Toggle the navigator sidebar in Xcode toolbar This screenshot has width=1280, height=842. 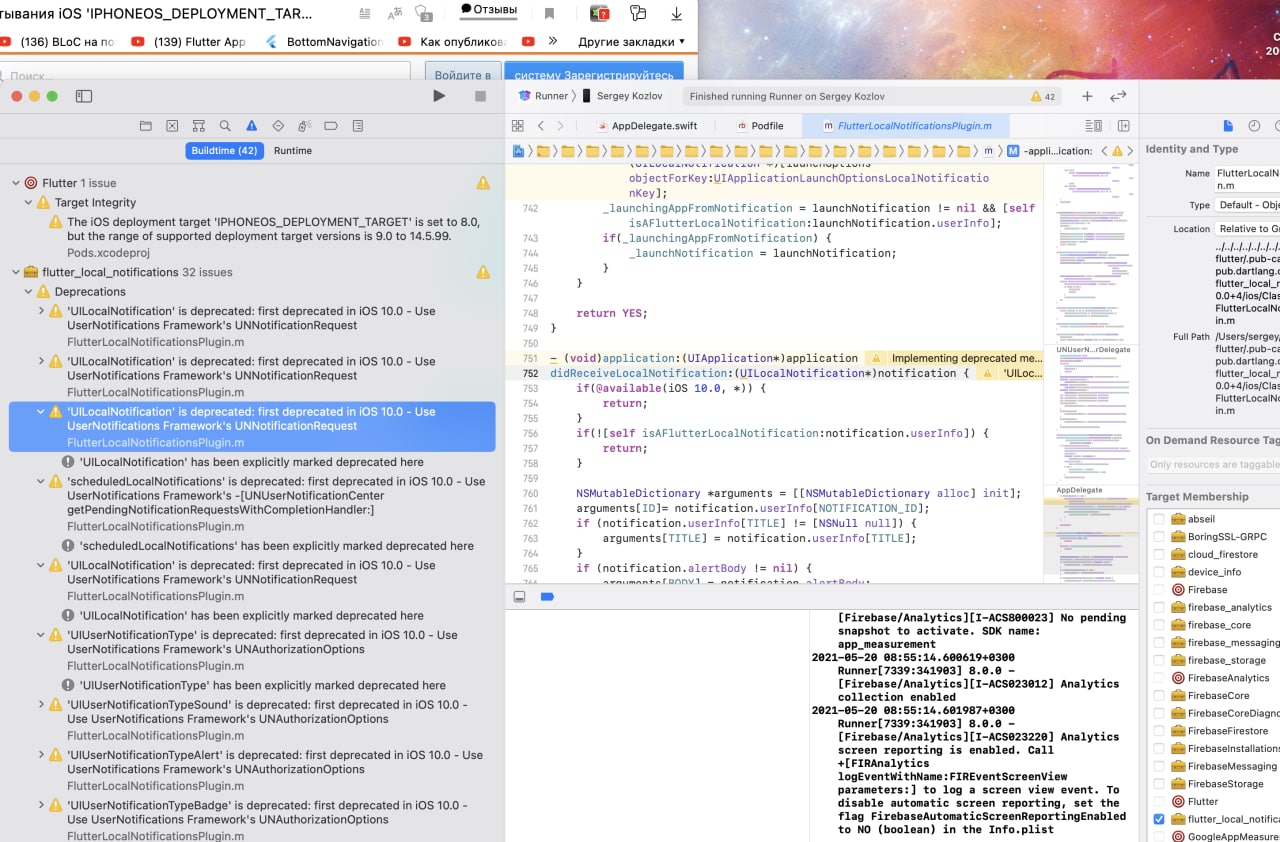click(x=84, y=96)
